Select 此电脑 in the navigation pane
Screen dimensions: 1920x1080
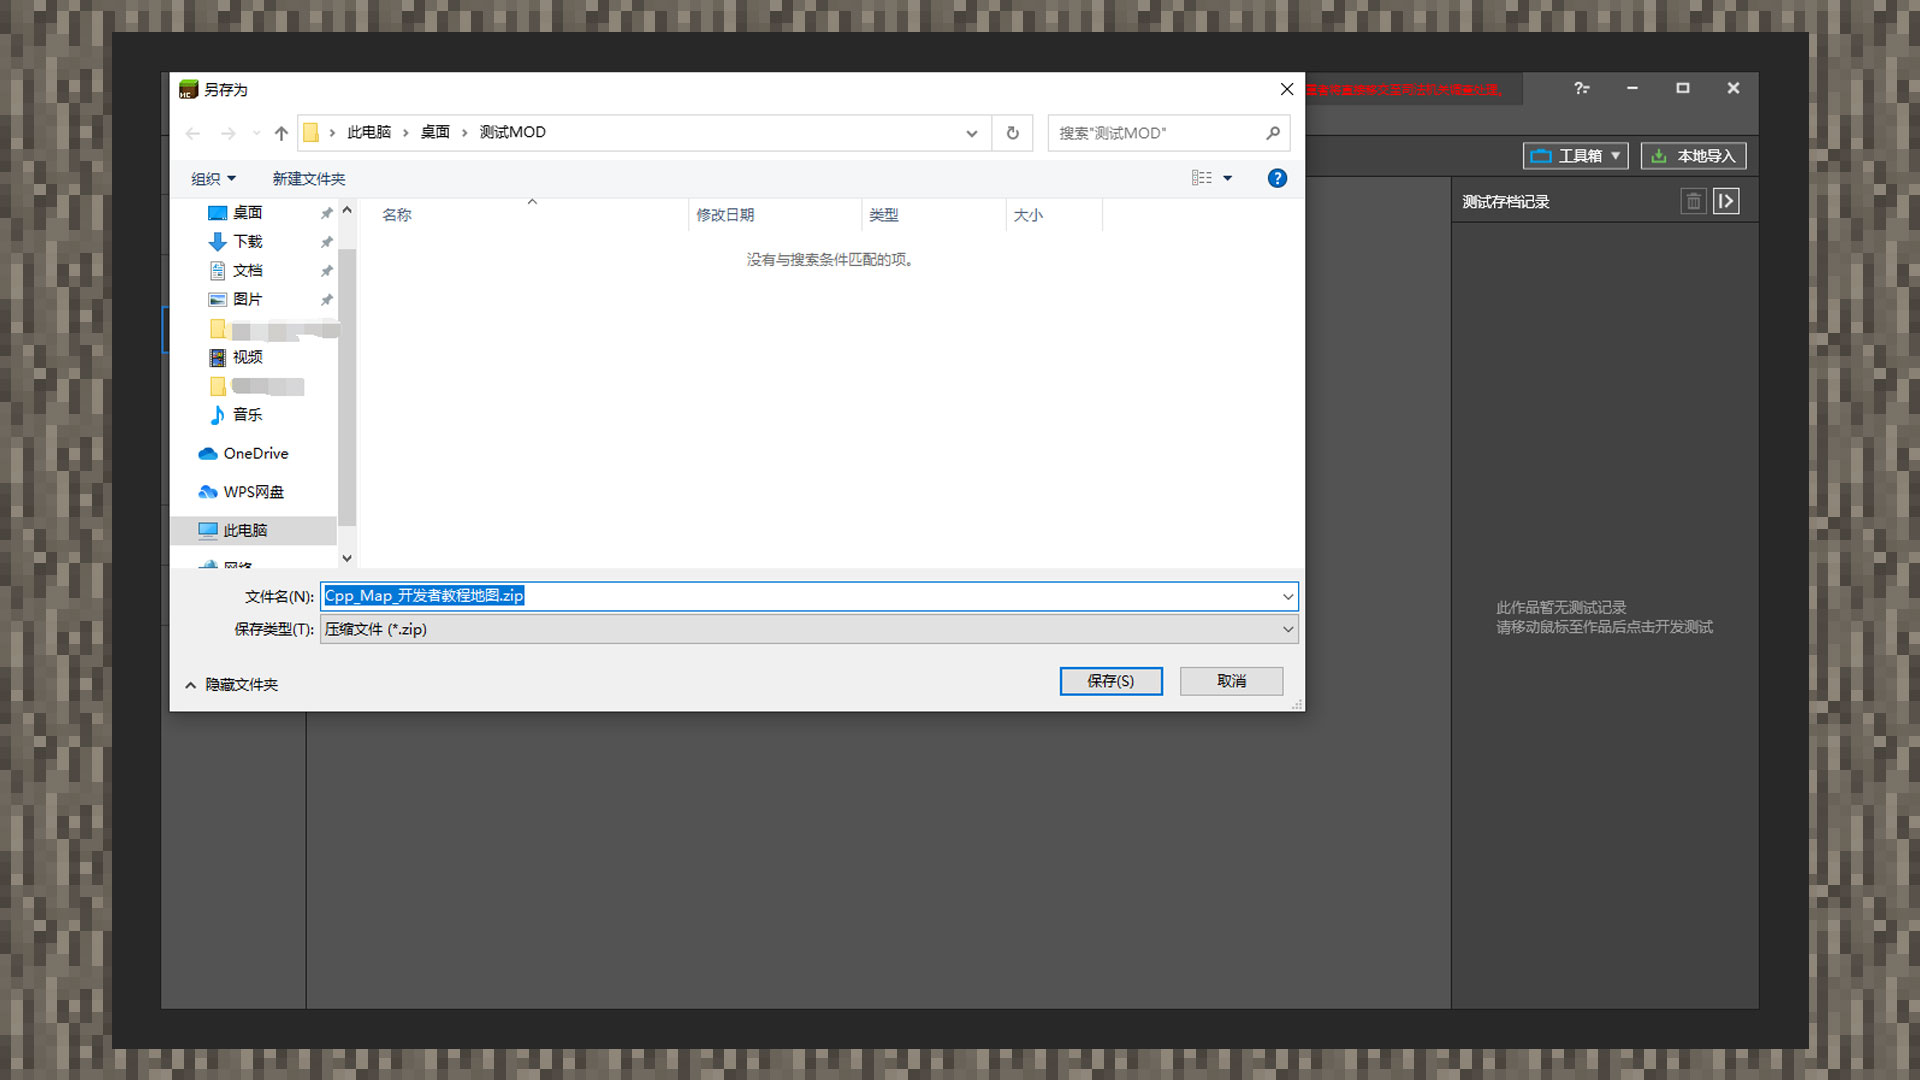coord(253,530)
